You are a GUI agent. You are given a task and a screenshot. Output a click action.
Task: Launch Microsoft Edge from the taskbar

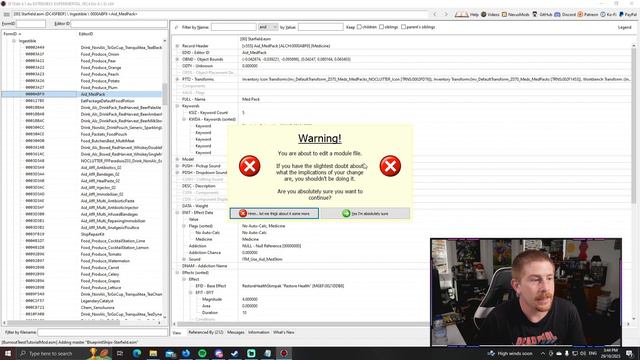[x=137, y=353]
